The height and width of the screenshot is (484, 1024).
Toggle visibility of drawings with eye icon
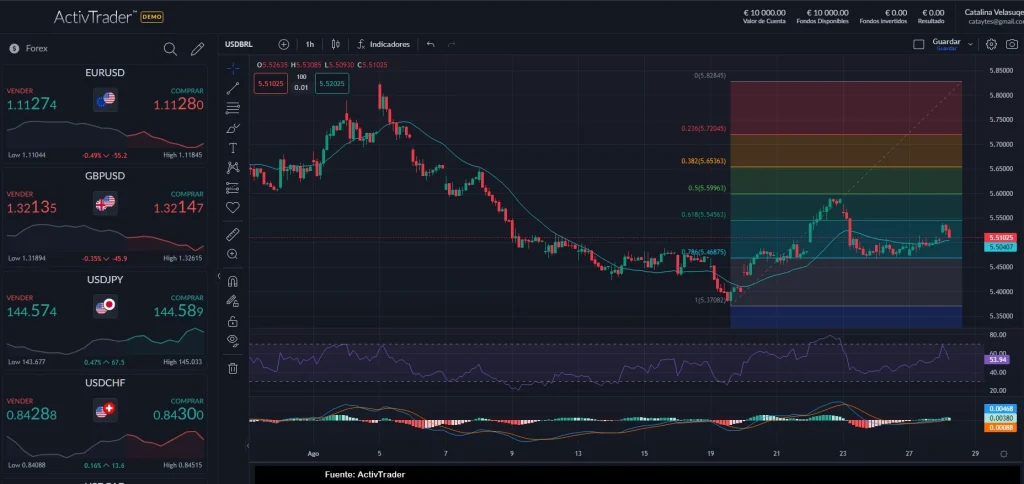(x=233, y=340)
